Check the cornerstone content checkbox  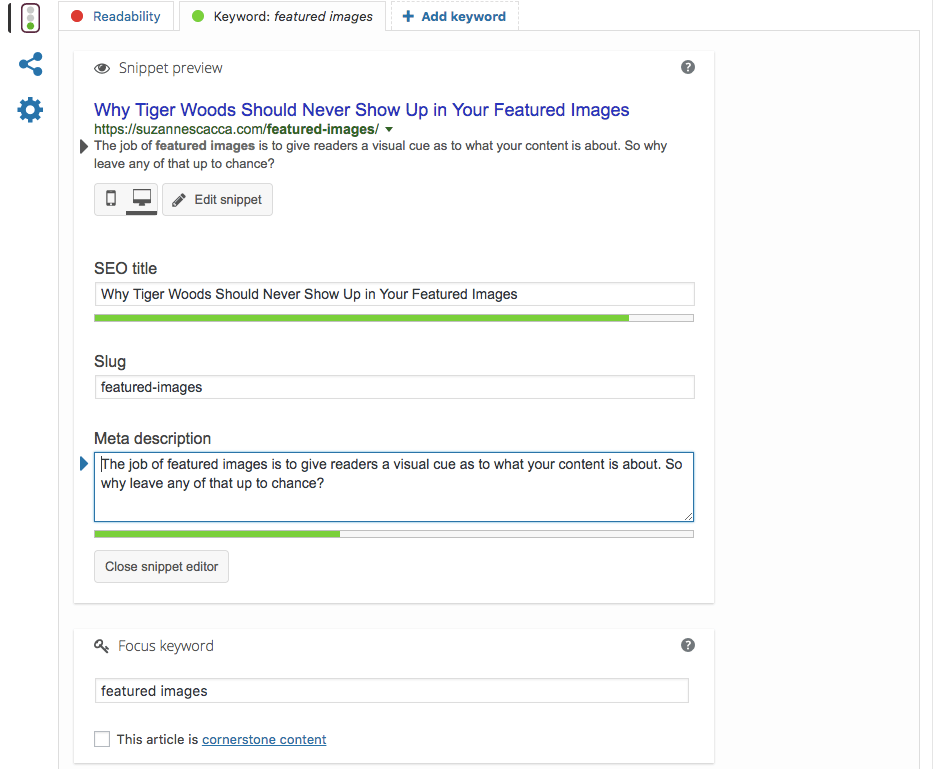[102, 739]
